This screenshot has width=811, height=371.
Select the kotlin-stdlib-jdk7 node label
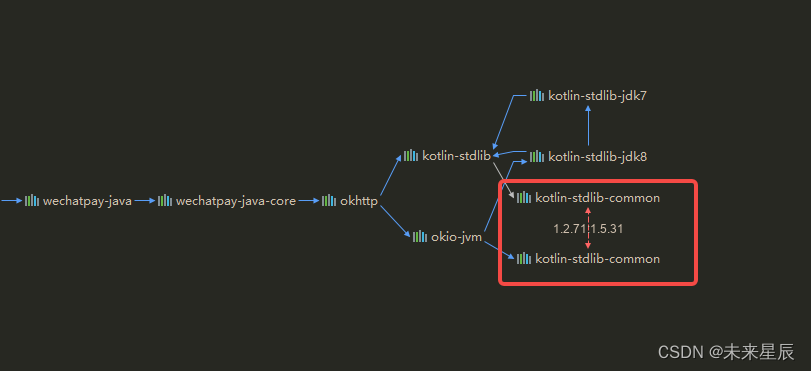597,96
